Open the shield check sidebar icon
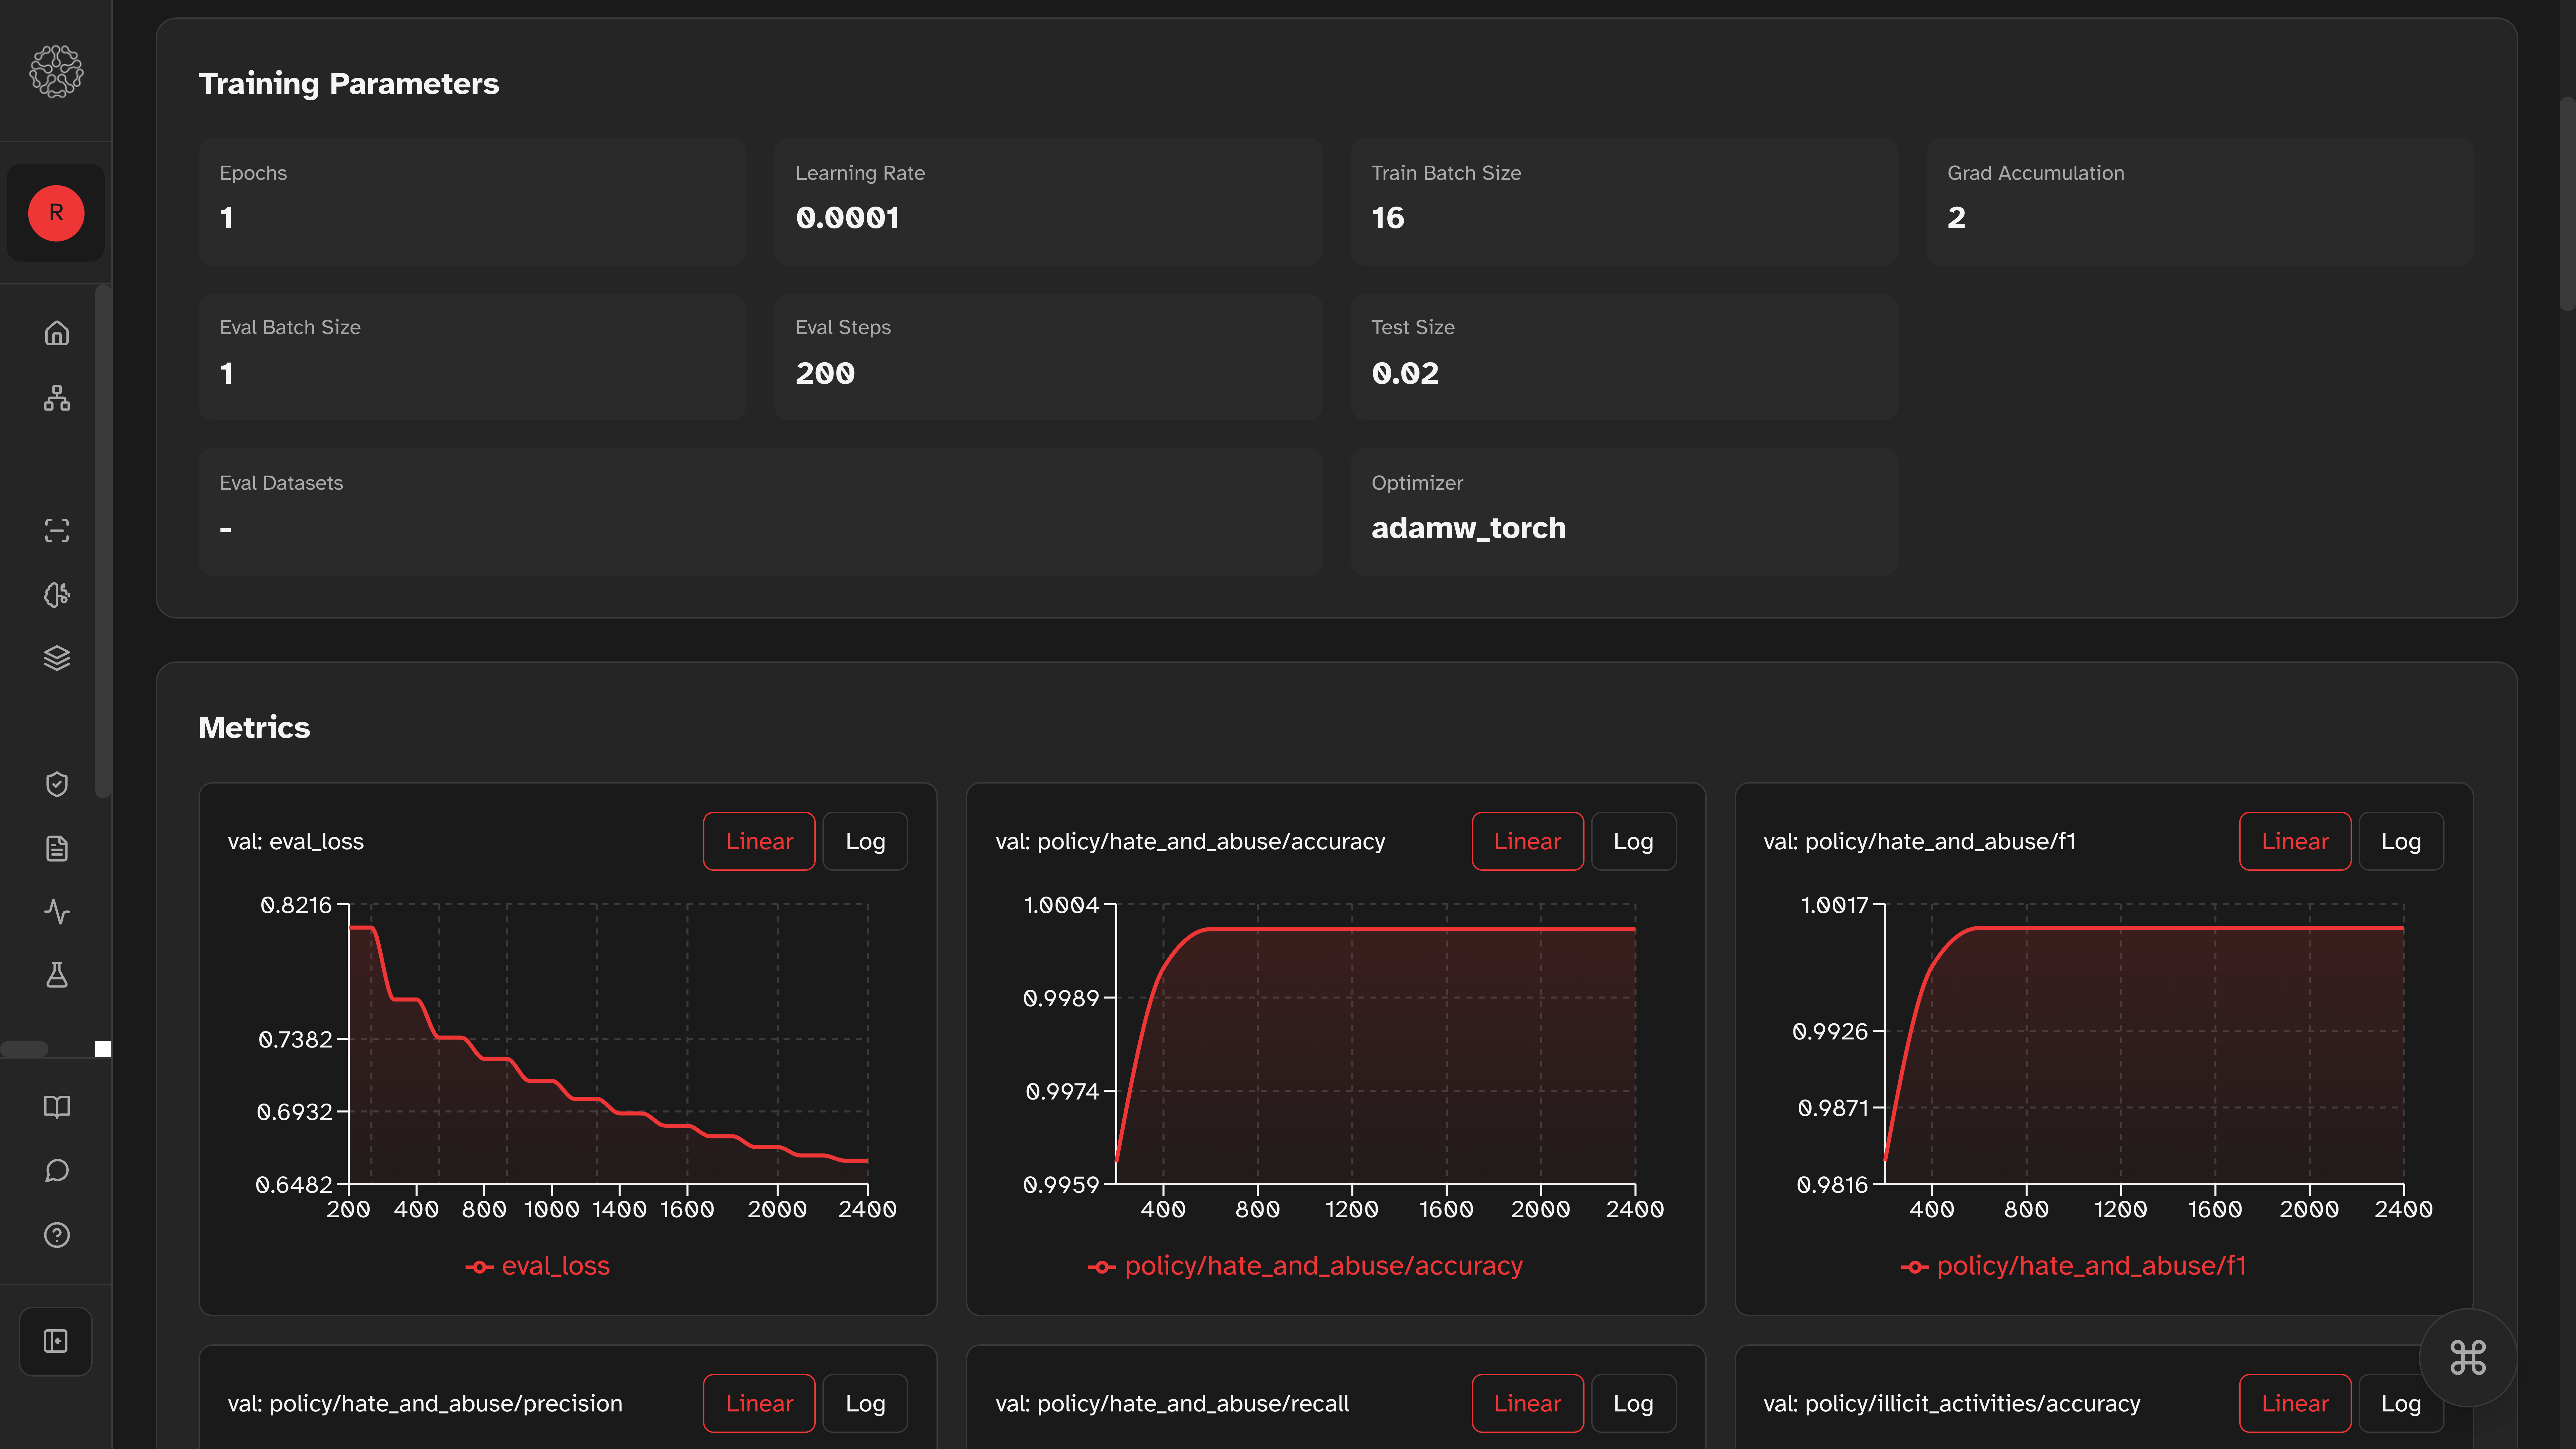The width and height of the screenshot is (2576, 1449). (x=57, y=784)
